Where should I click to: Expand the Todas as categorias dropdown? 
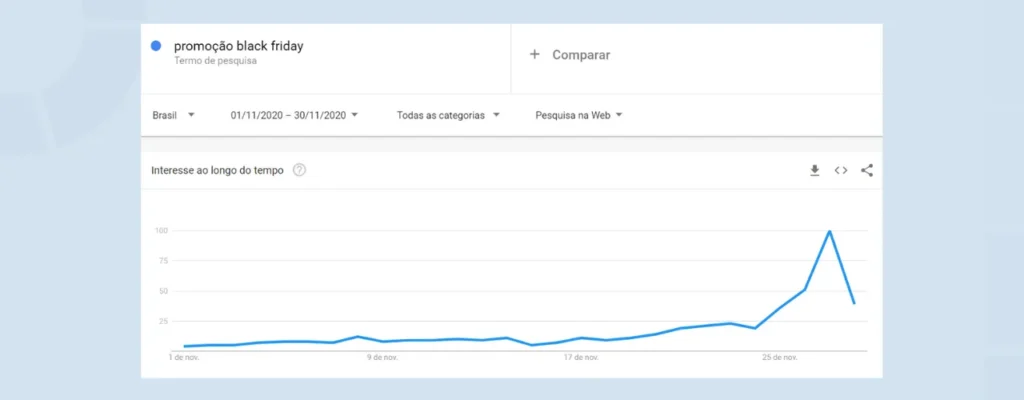pyautogui.click(x=448, y=115)
